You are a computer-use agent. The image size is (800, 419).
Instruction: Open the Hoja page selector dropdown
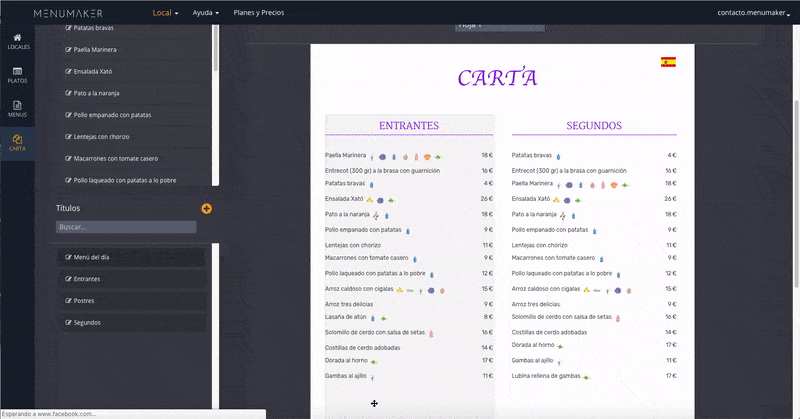pyautogui.click(x=499, y=27)
